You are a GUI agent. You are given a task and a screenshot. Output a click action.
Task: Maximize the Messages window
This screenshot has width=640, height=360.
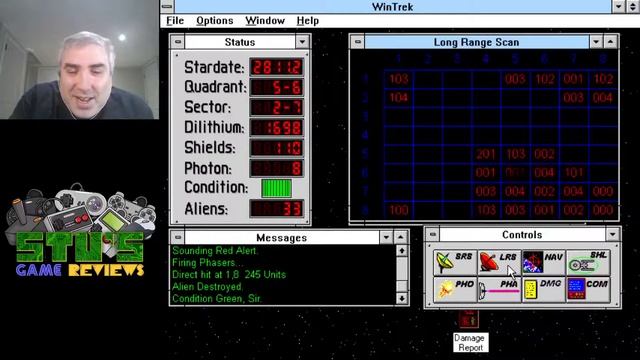click(x=400, y=237)
